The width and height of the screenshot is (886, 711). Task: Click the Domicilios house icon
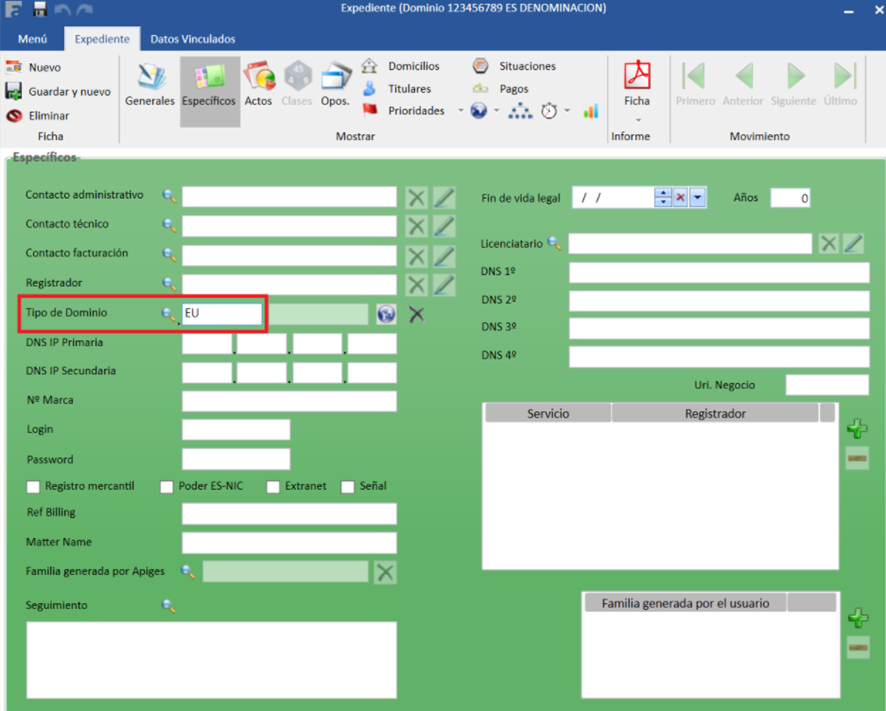tap(370, 66)
